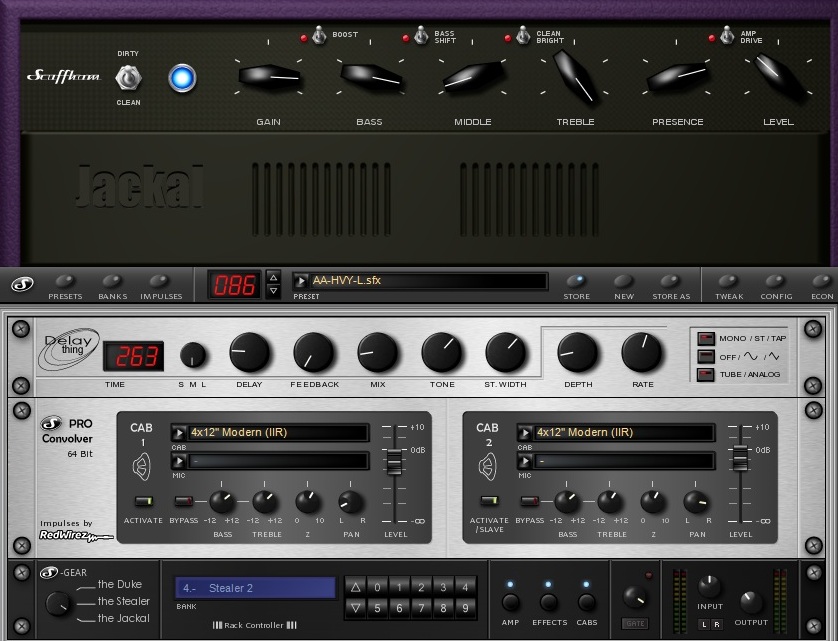Viewport: 838px width, 641px height.
Task: Click the St. Width knob
Action: tap(506, 353)
